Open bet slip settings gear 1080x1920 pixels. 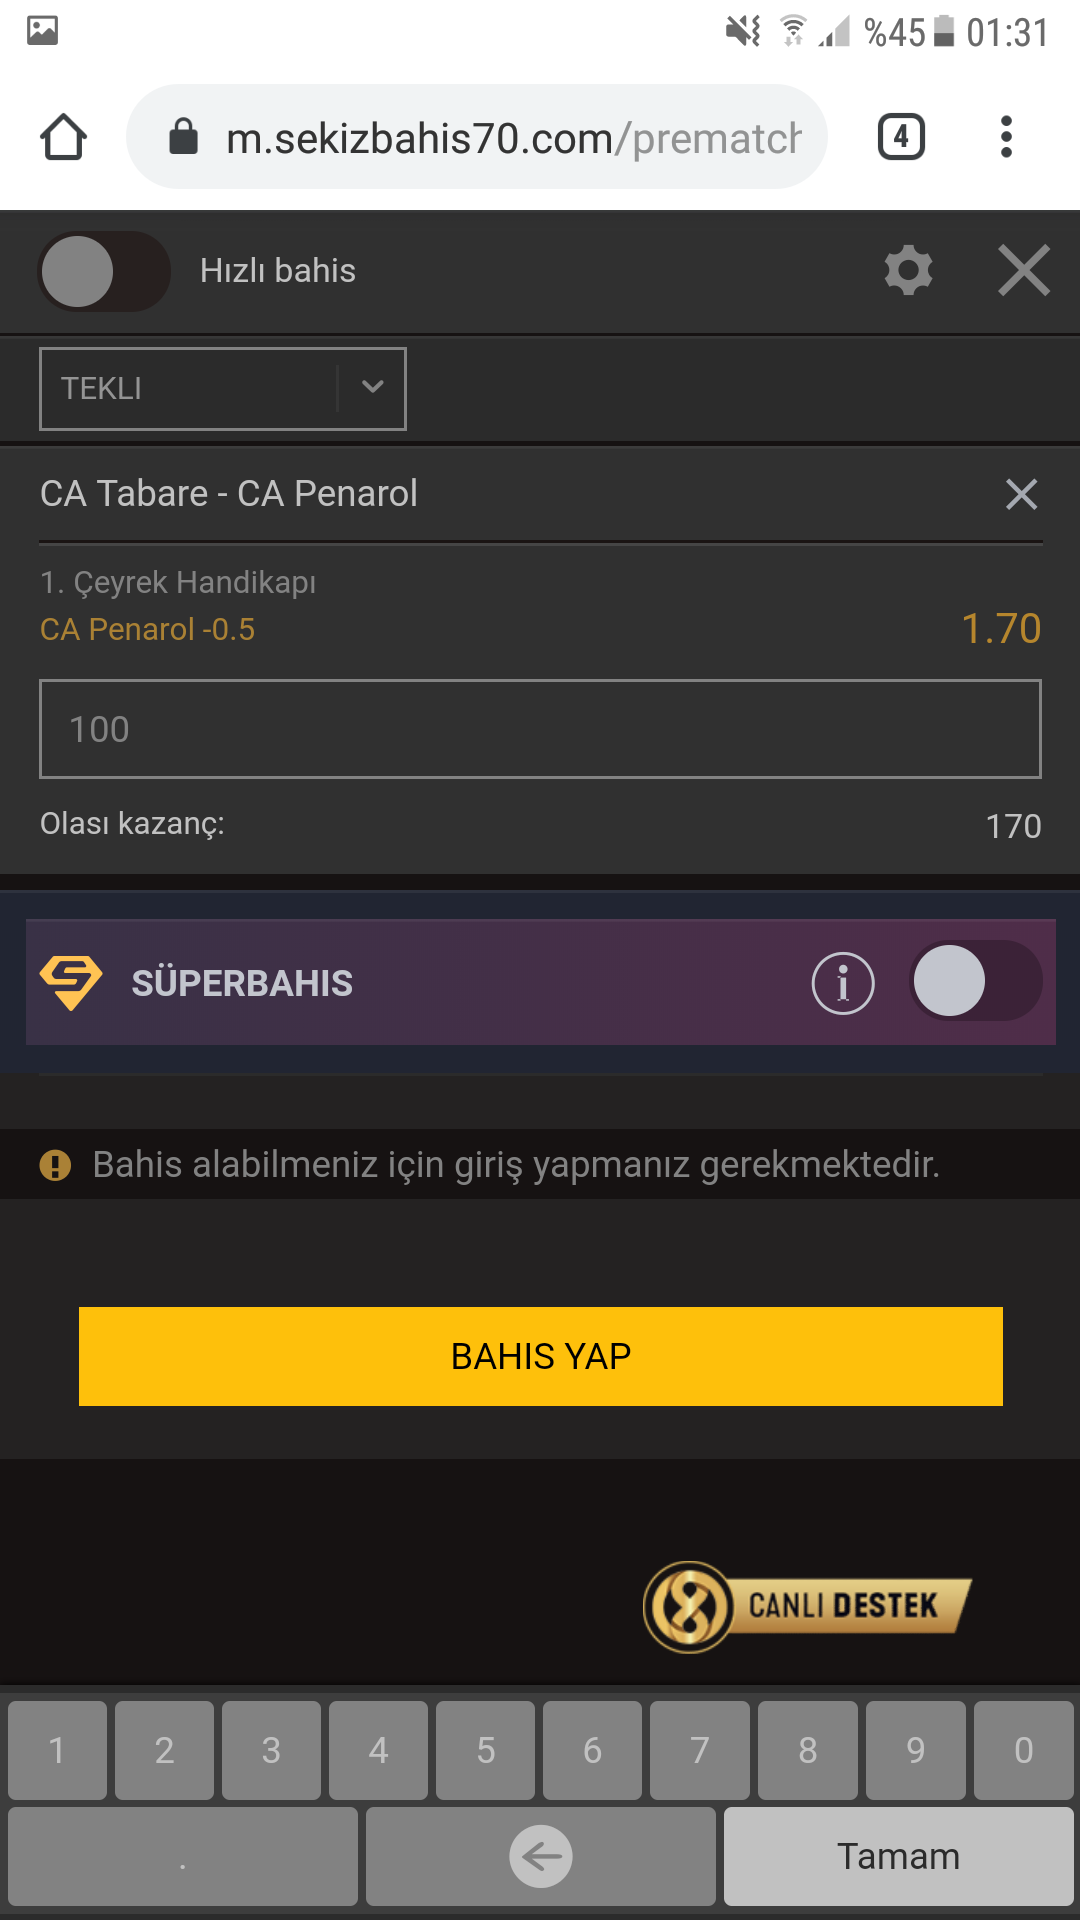pos(908,271)
